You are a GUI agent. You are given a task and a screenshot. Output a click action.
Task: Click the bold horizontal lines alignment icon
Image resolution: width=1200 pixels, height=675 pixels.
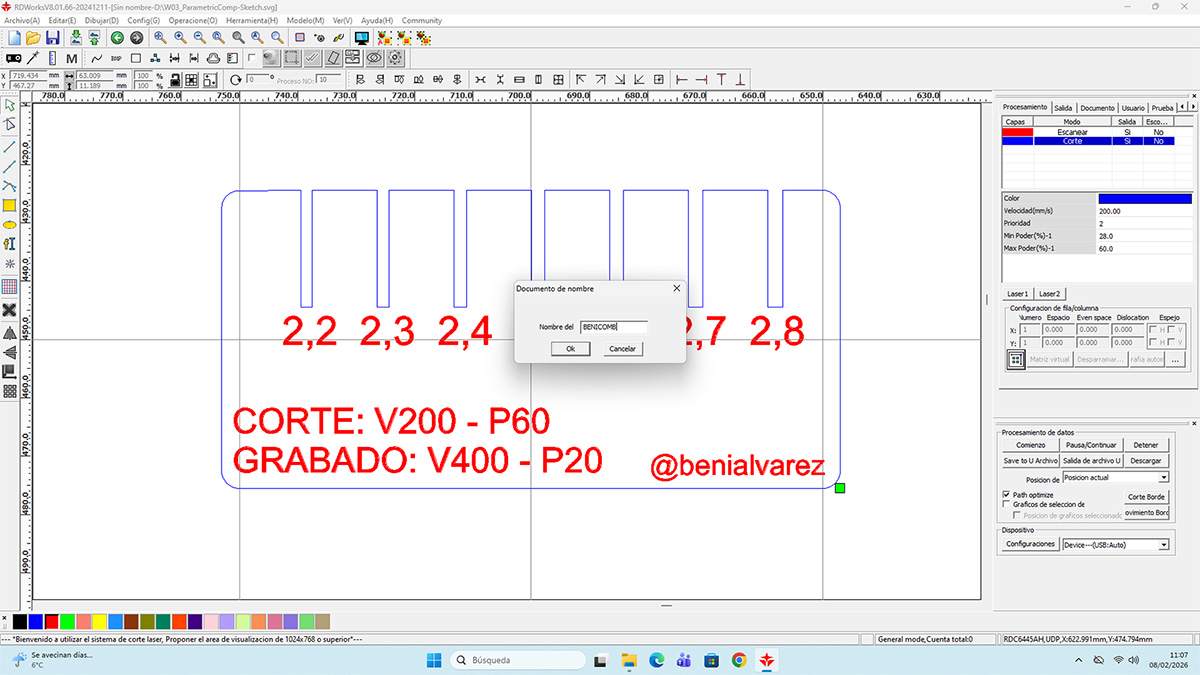(519, 79)
